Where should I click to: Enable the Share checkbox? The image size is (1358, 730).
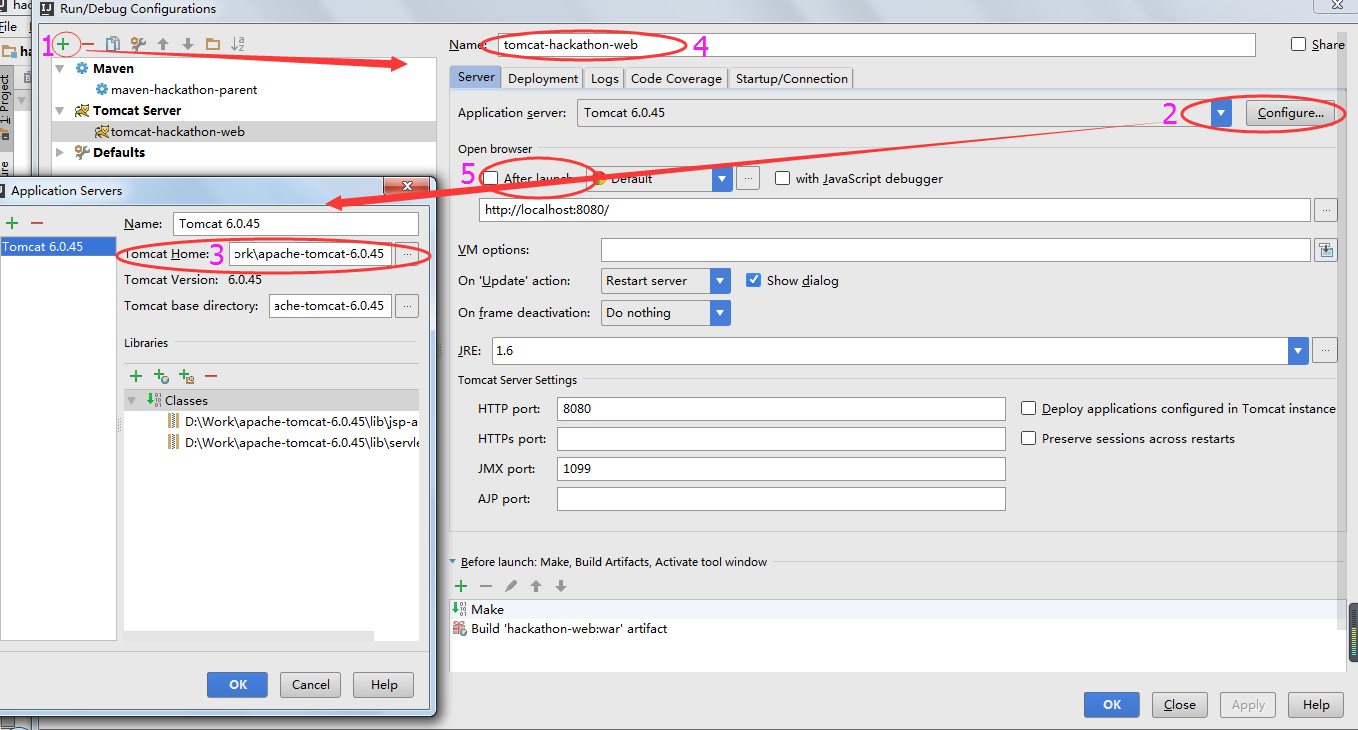pos(1298,44)
